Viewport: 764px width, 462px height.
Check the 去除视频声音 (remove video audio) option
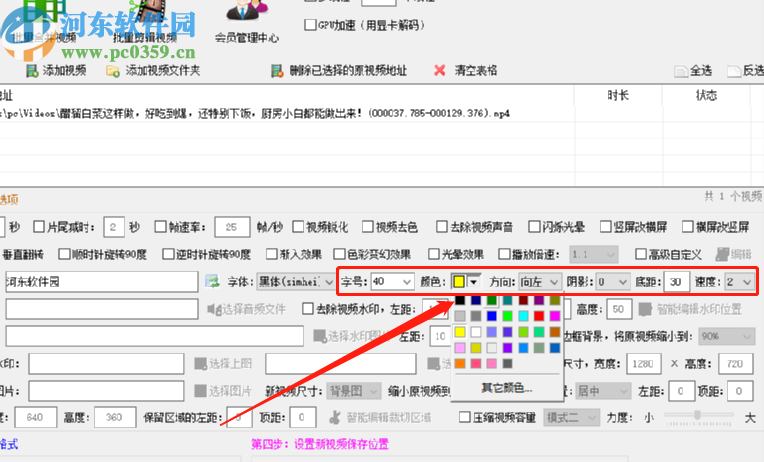[442, 227]
